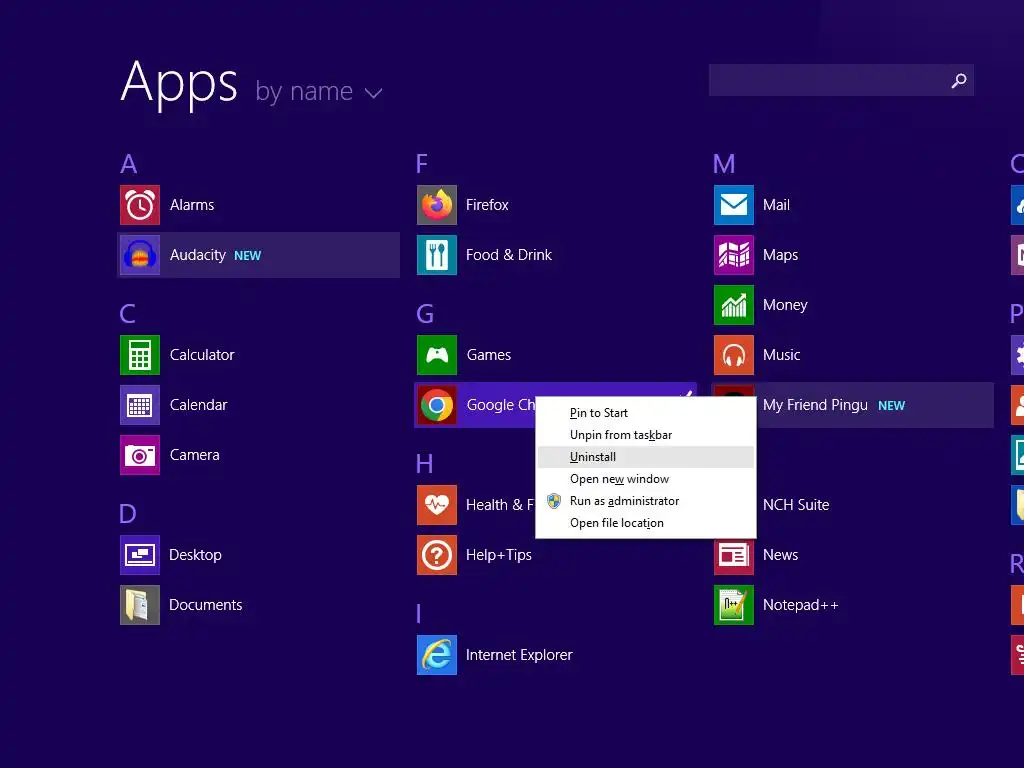Click the letter I group header

[419, 614]
